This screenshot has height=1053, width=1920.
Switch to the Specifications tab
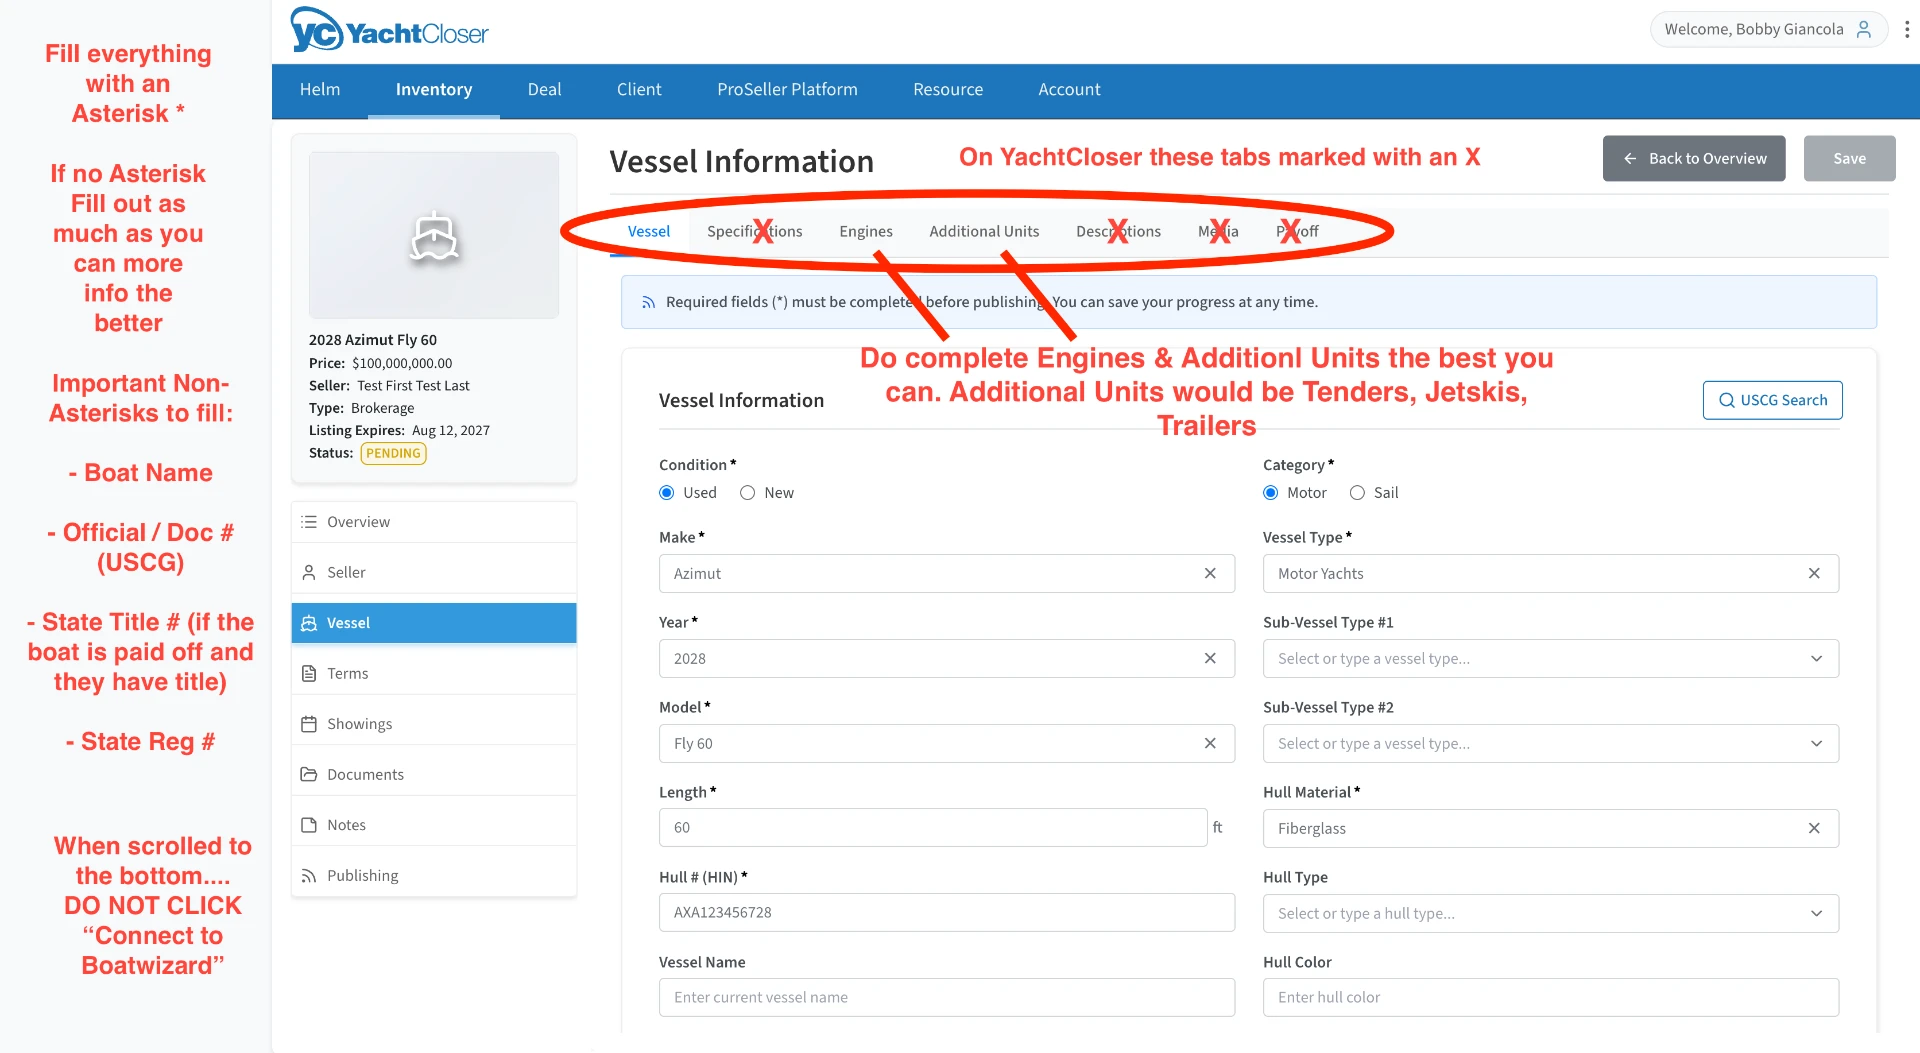(755, 231)
